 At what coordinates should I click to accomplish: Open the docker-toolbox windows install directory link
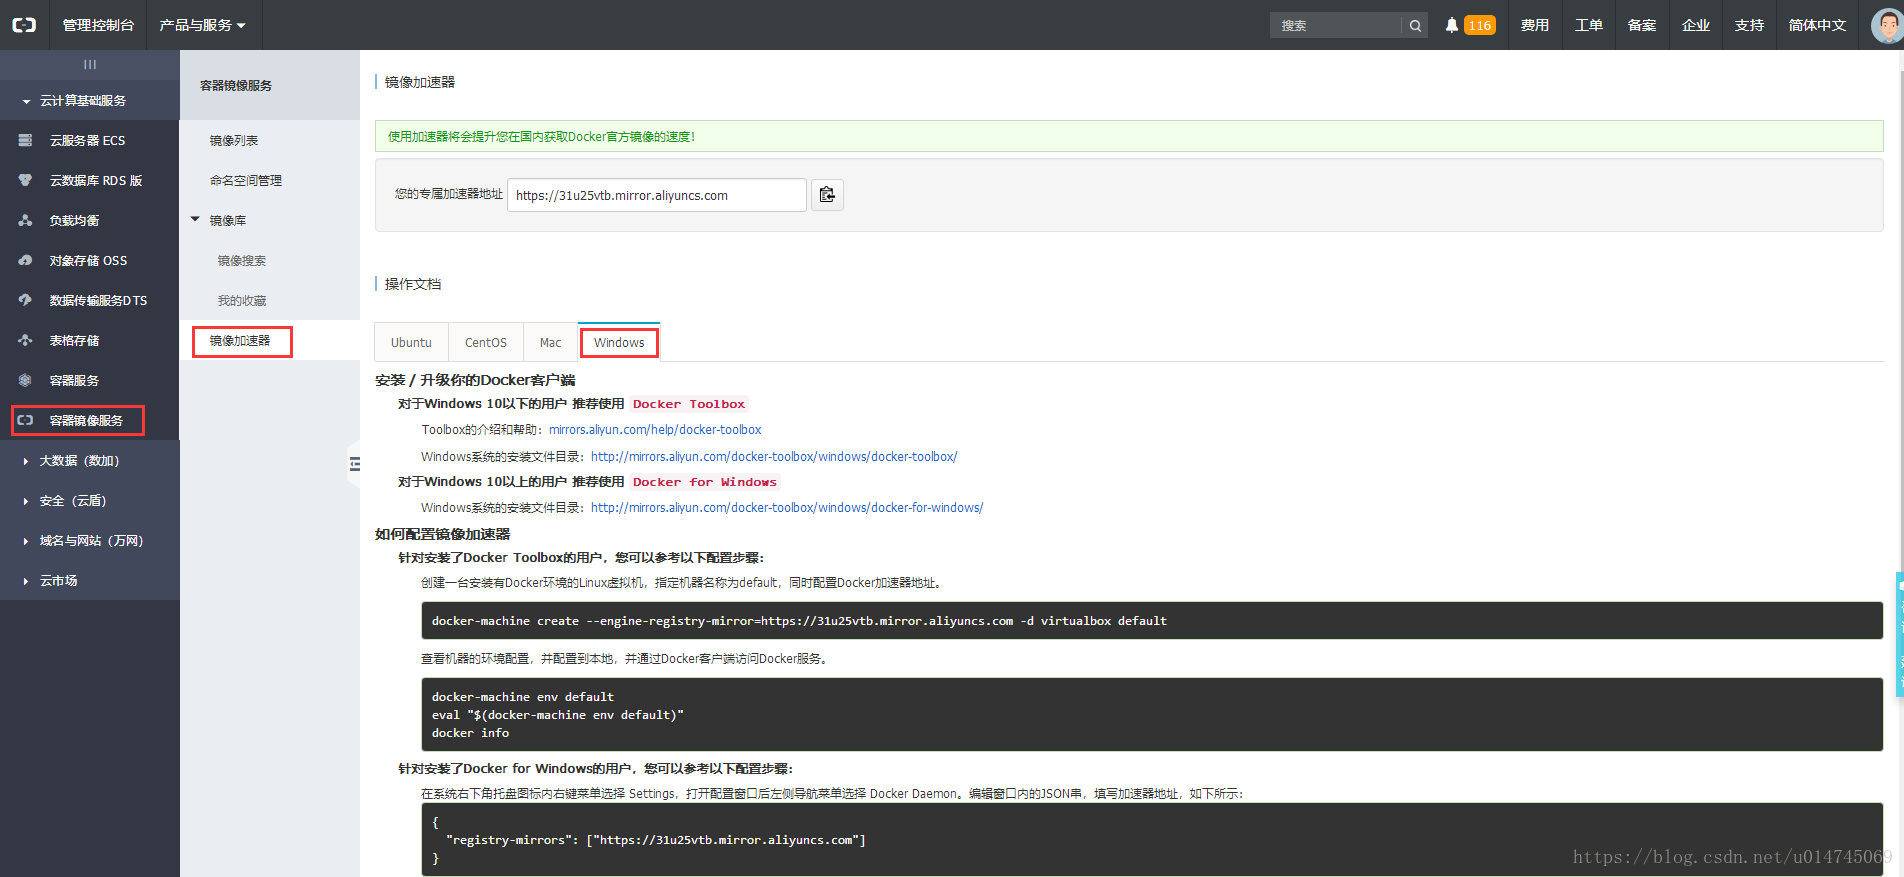(x=774, y=457)
